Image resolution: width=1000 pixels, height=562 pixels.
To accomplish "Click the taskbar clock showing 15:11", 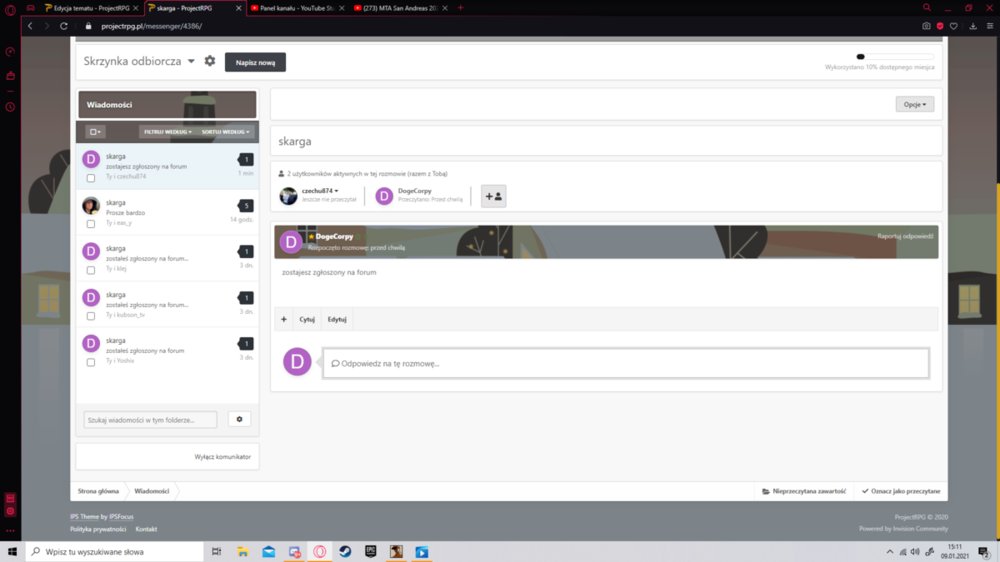I will point(955,552).
